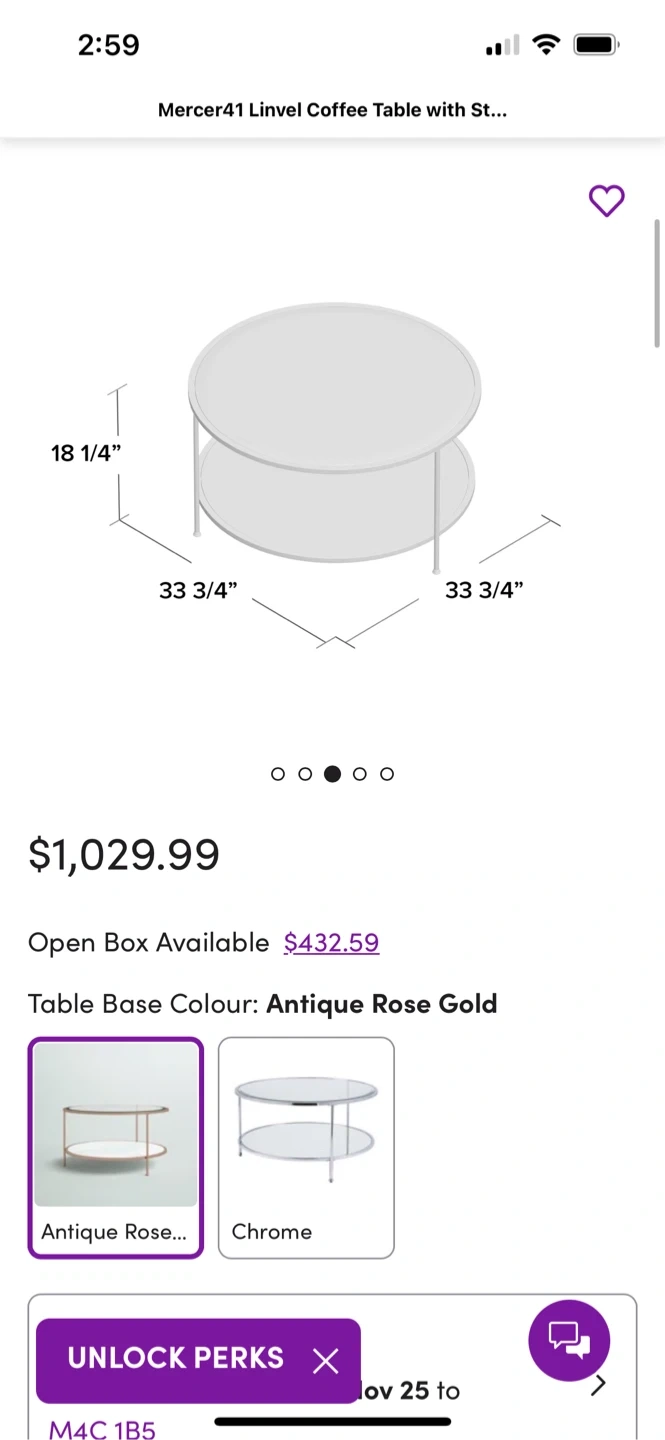Open the $432.59 open box link

point(331,943)
